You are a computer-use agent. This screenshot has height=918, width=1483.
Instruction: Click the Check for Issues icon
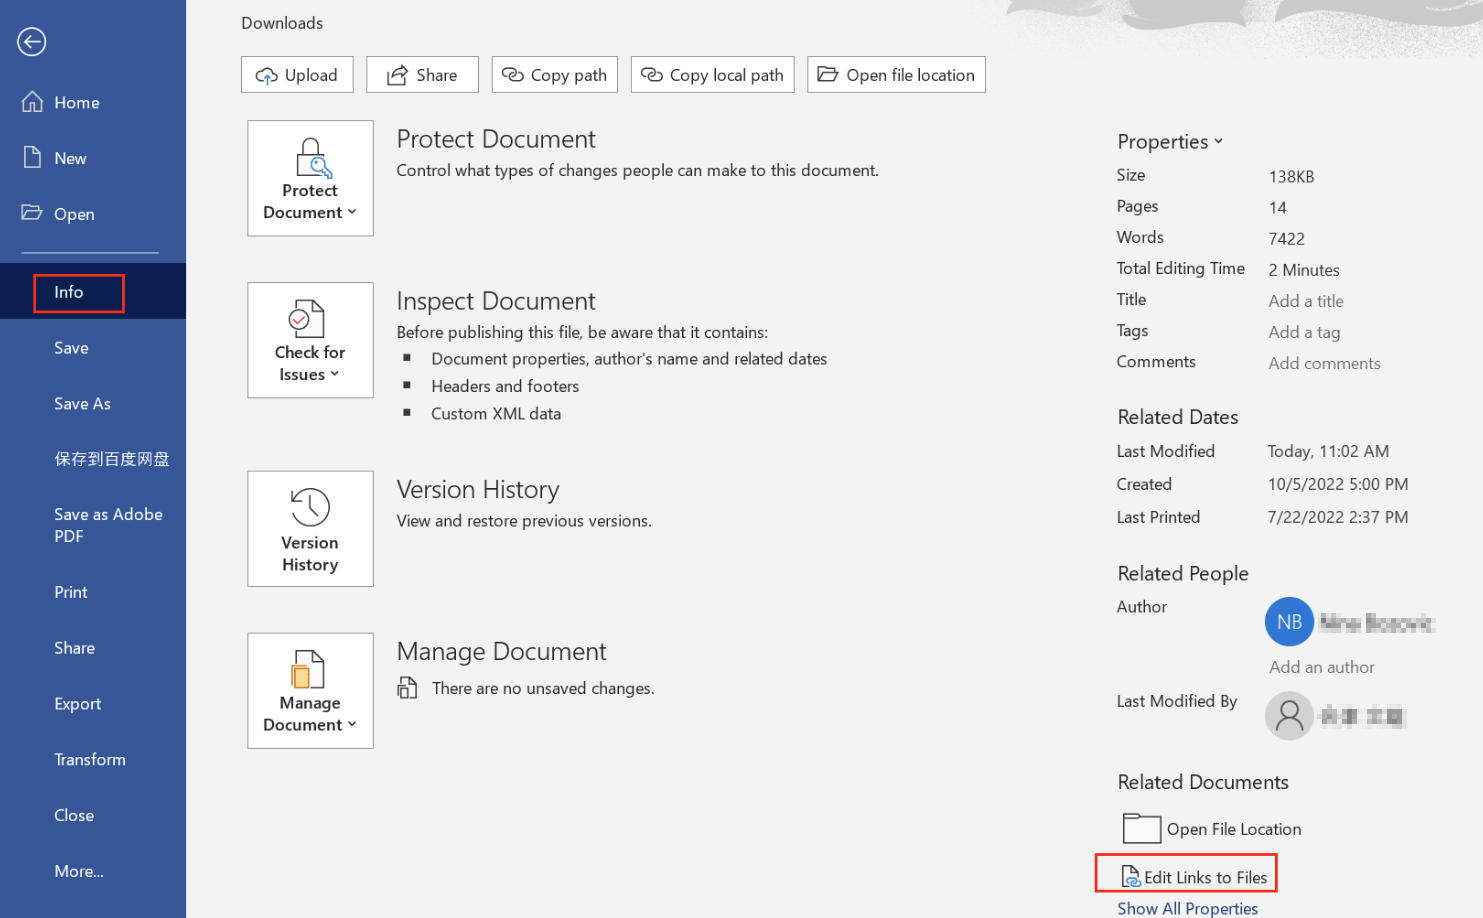coord(309,322)
